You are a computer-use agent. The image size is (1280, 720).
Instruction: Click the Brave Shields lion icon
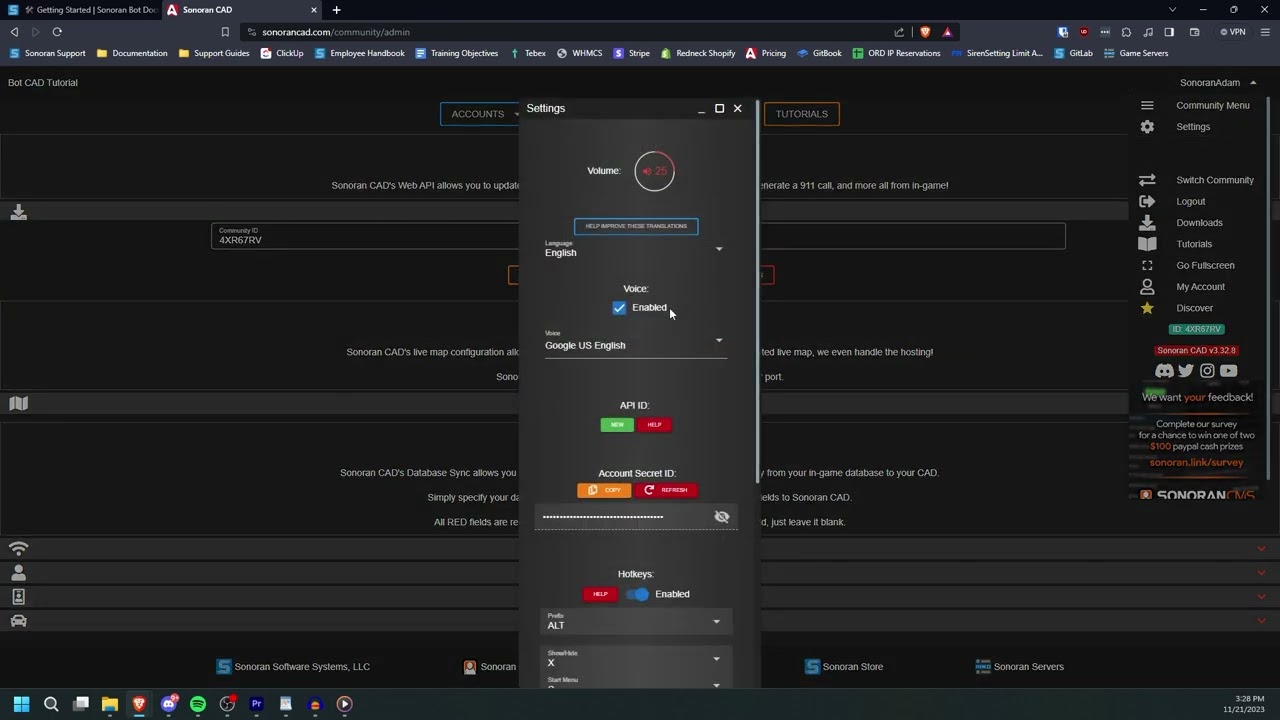pos(924,32)
